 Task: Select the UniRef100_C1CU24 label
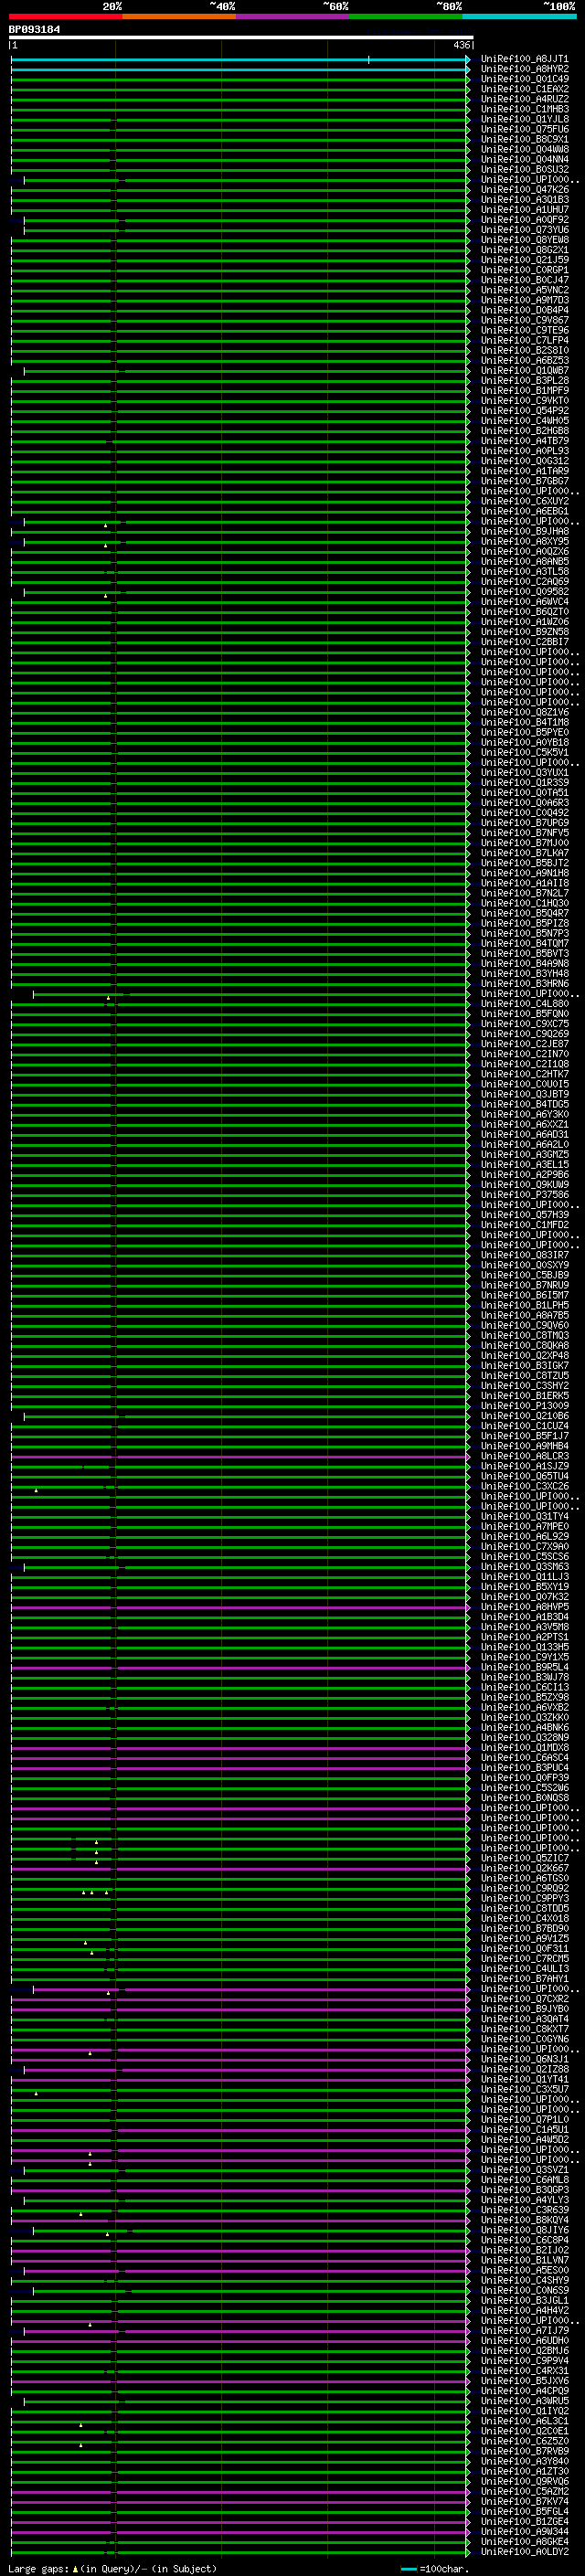click(524, 1427)
